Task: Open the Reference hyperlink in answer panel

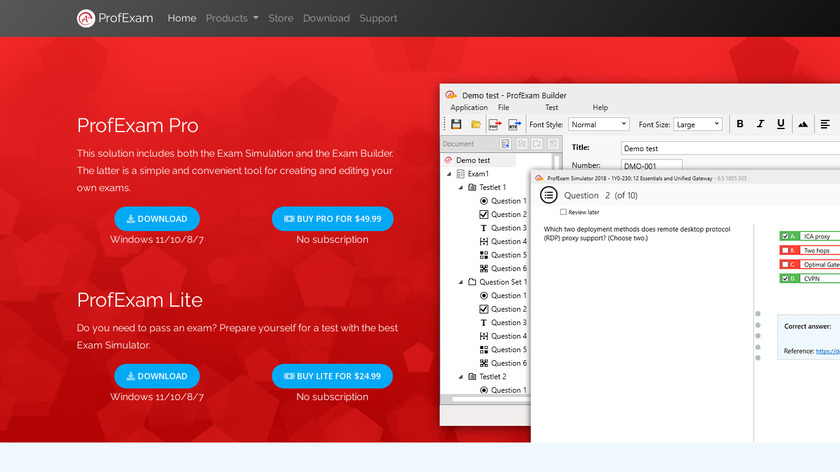Action: click(828, 351)
